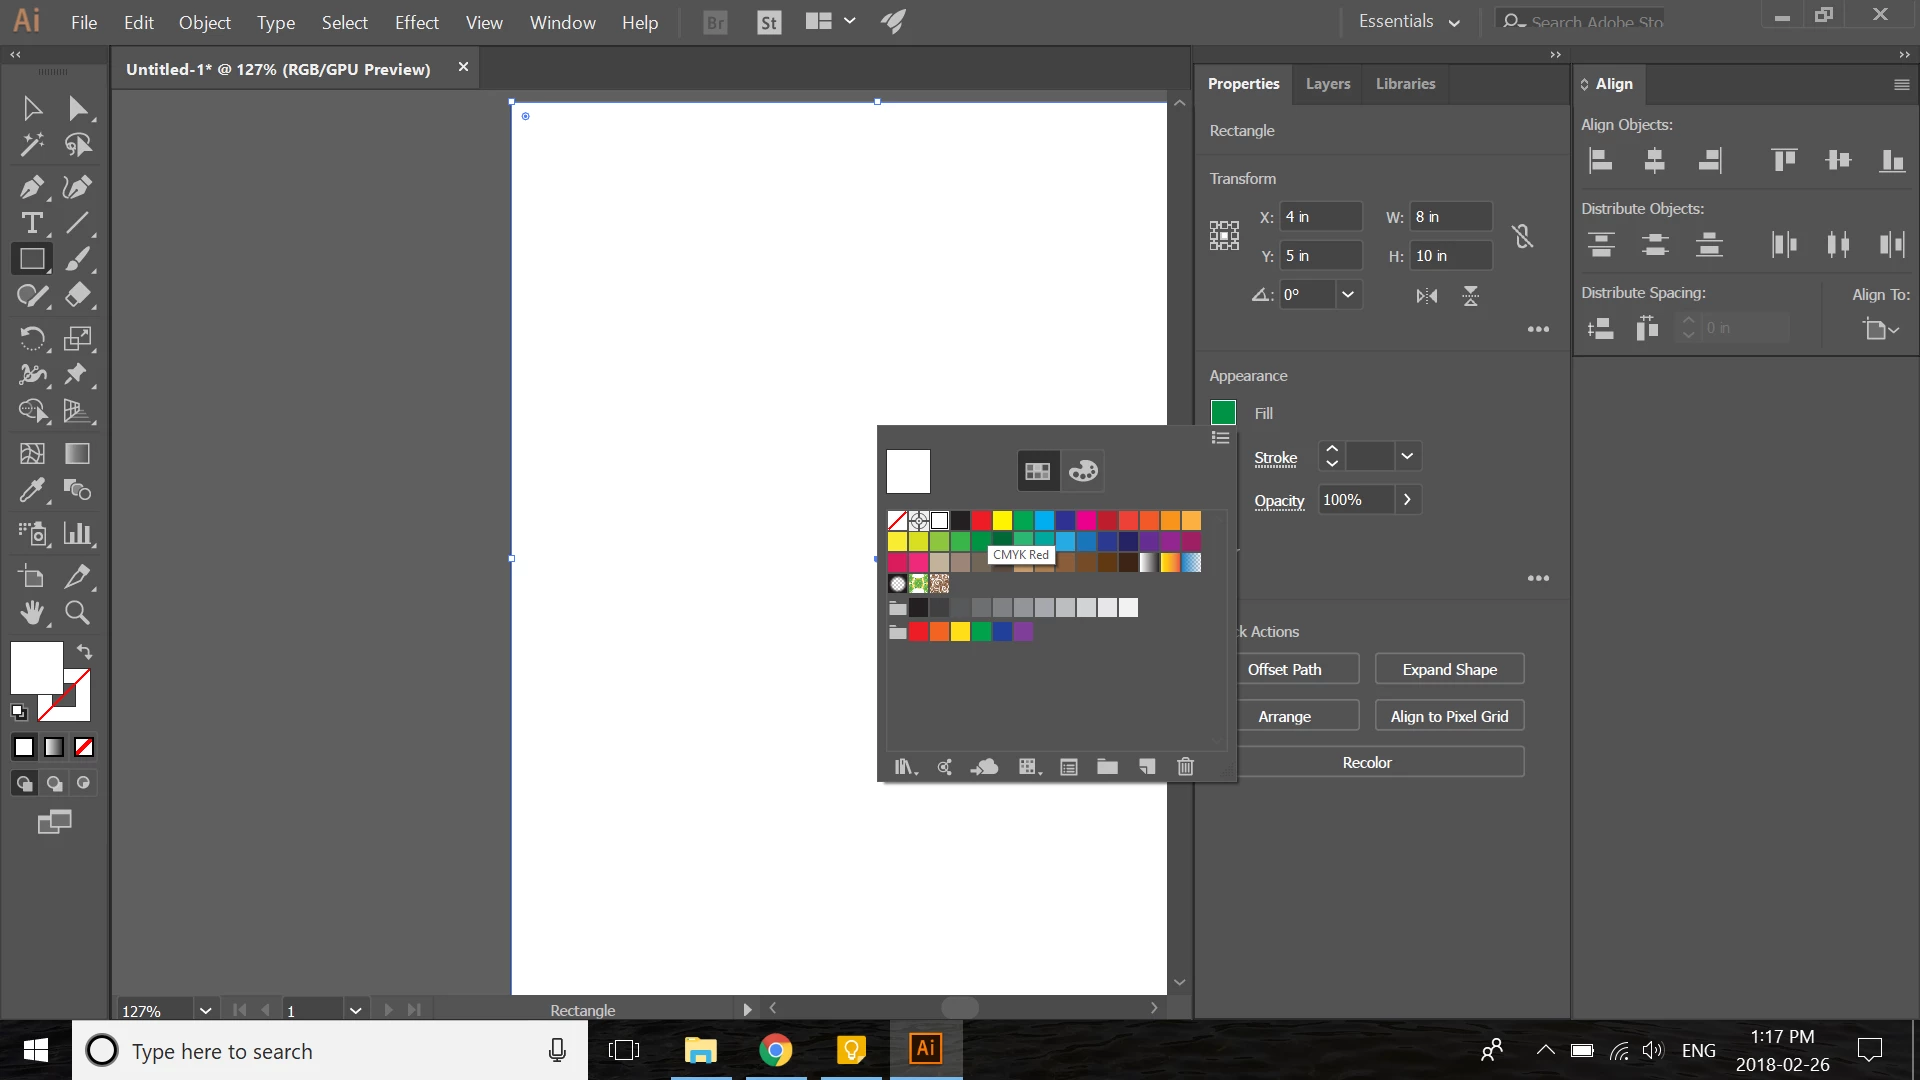This screenshot has height=1080, width=1920.
Task: Click Horizontal Align Left icon
Action: click(x=1601, y=160)
